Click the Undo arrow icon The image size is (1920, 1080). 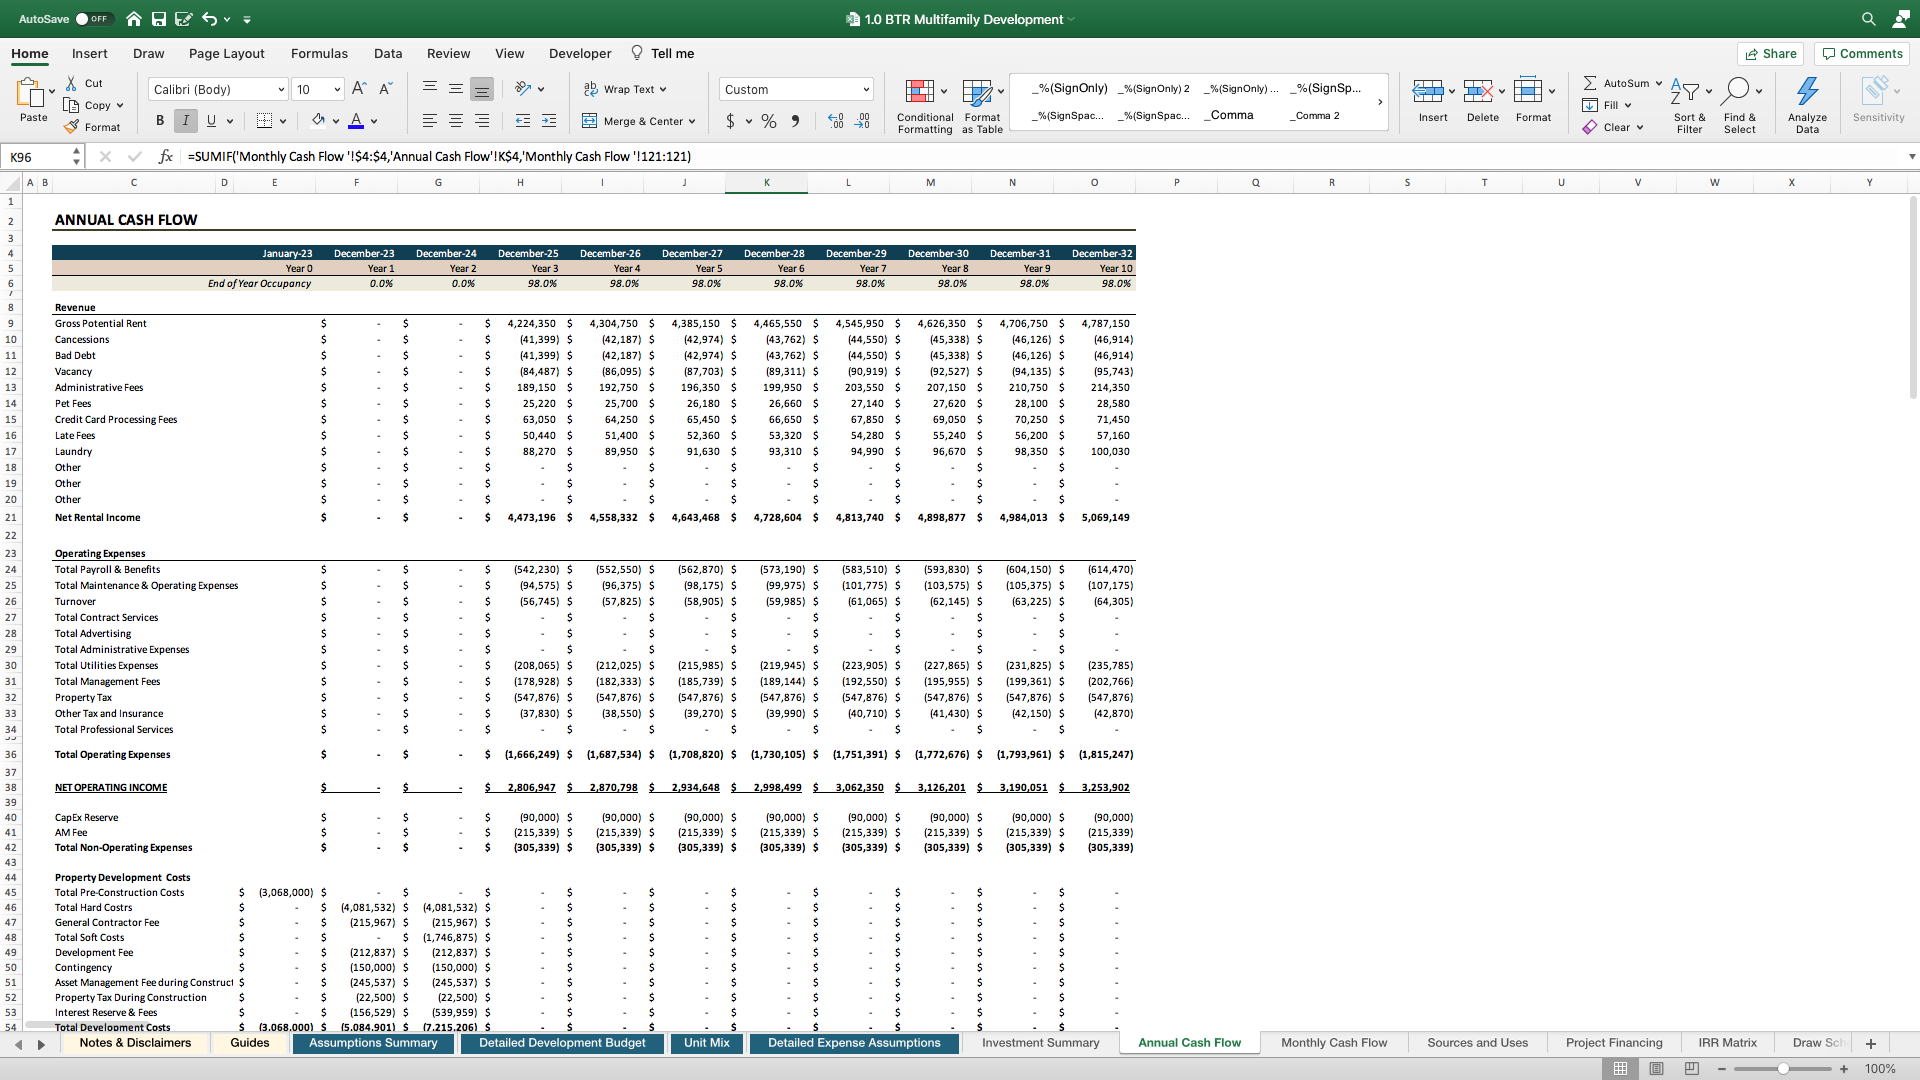209,19
